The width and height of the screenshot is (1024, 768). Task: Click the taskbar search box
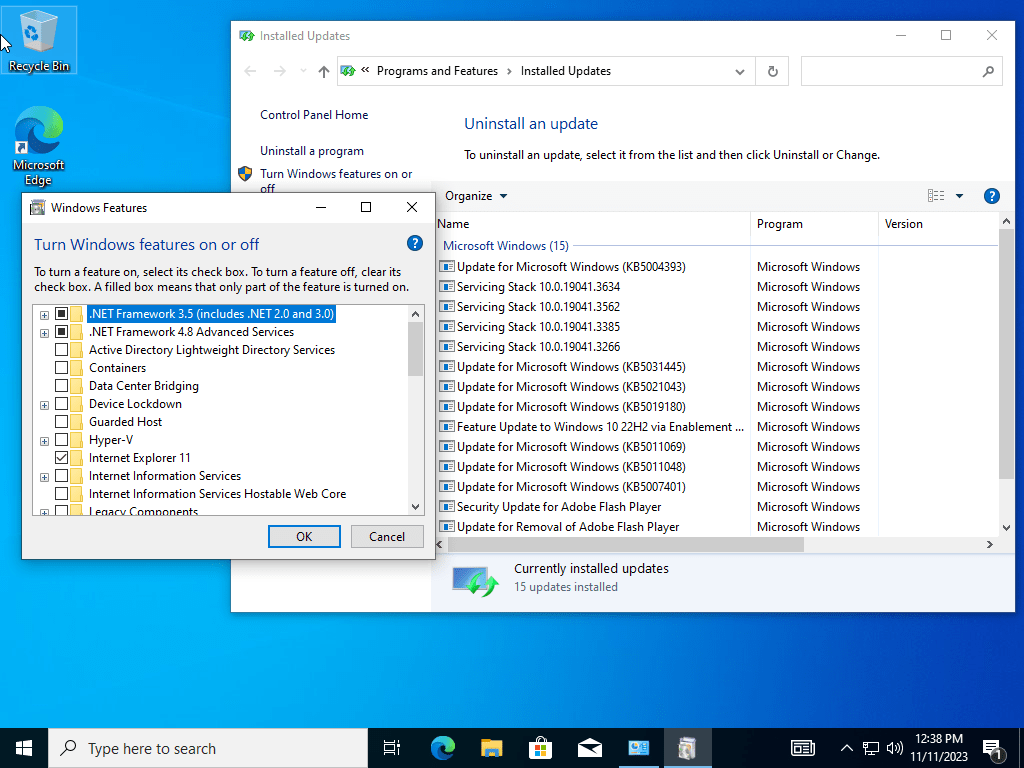(208, 748)
